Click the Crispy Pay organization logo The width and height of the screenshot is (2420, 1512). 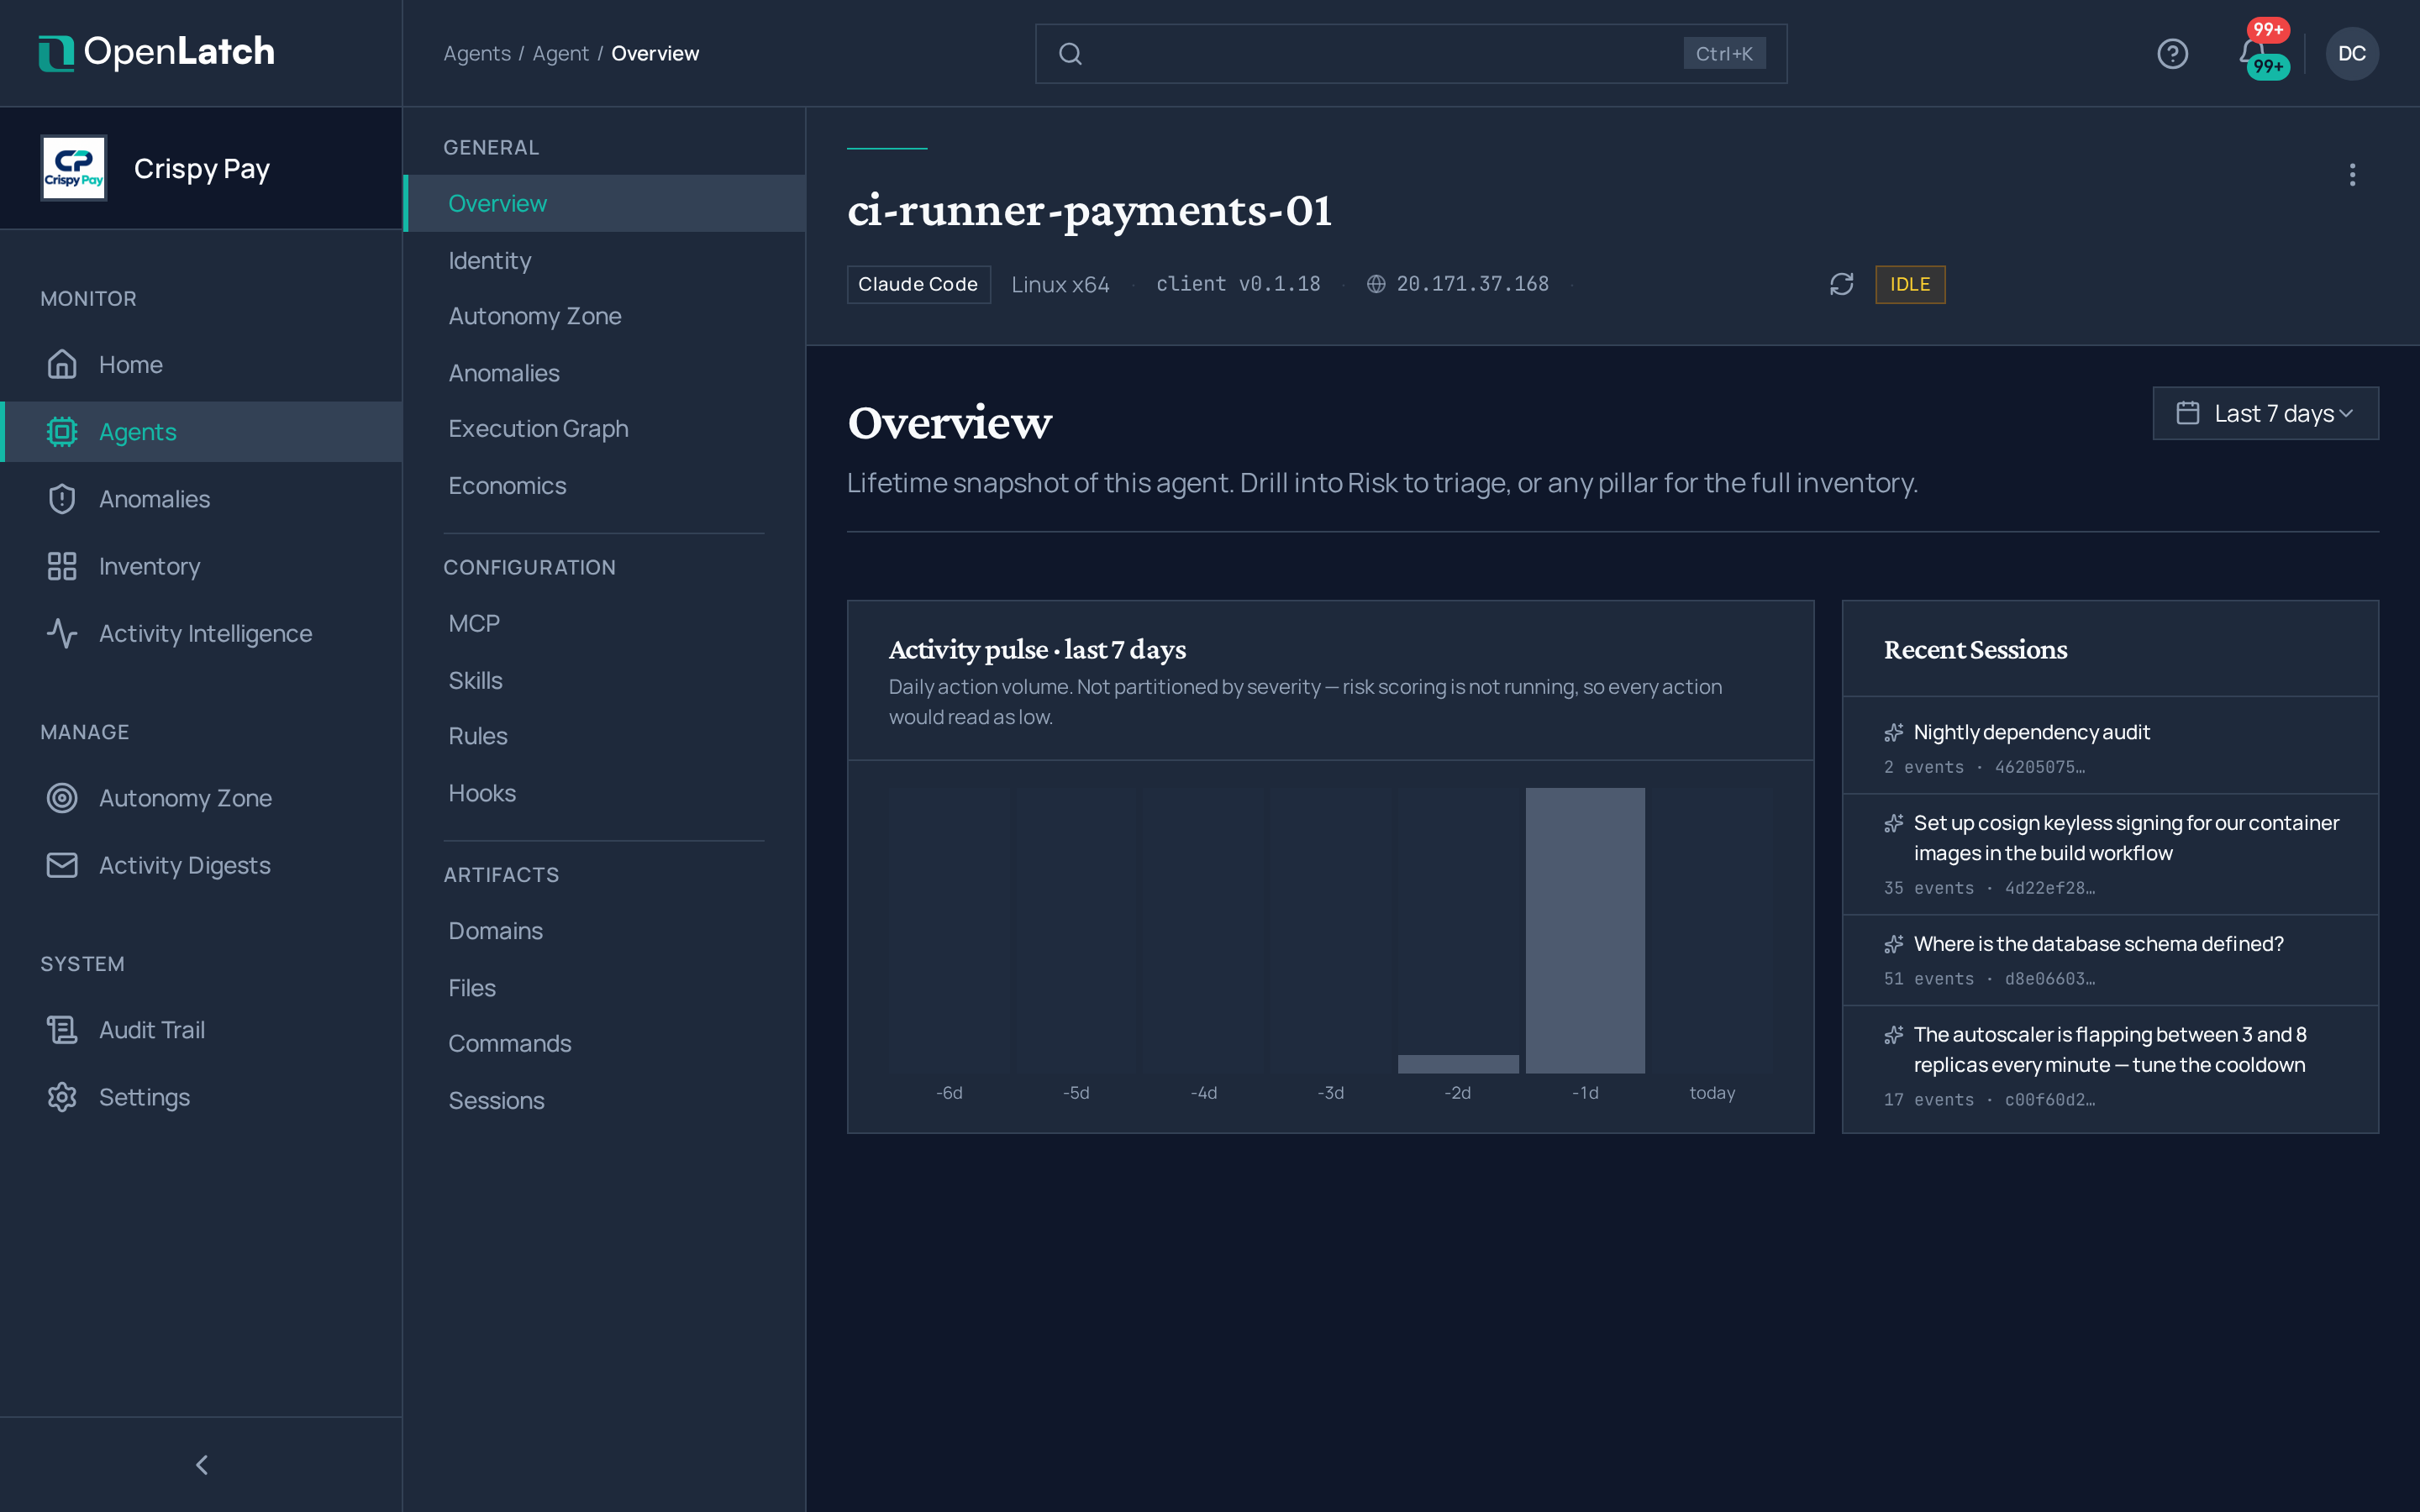tap(74, 168)
